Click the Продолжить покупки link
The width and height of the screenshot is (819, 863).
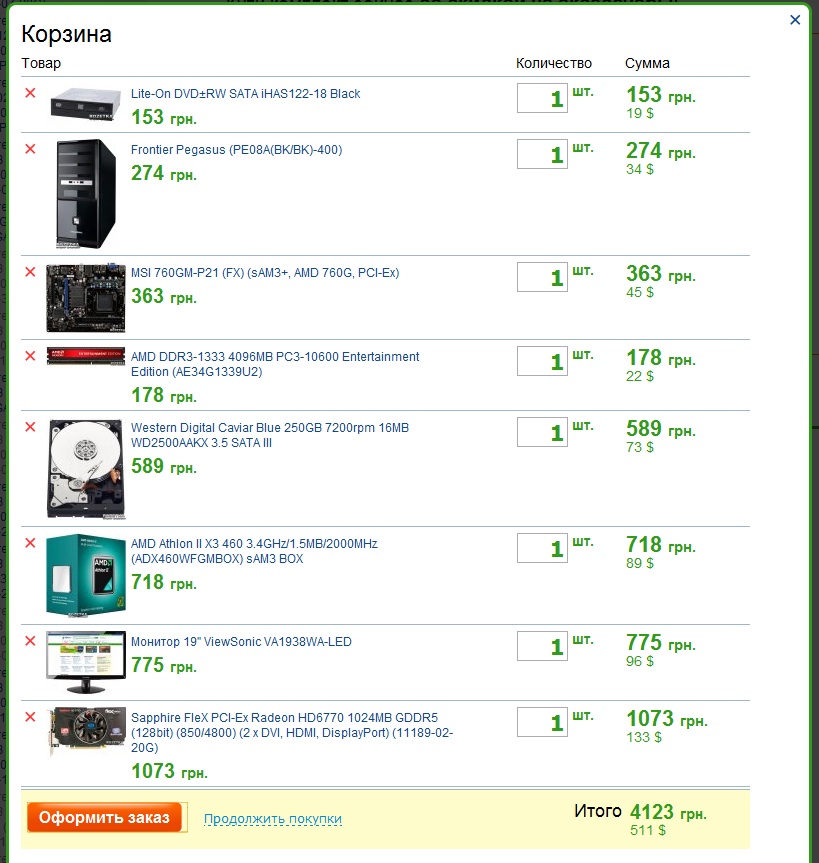pyautogui.click(x=273, y=819)
